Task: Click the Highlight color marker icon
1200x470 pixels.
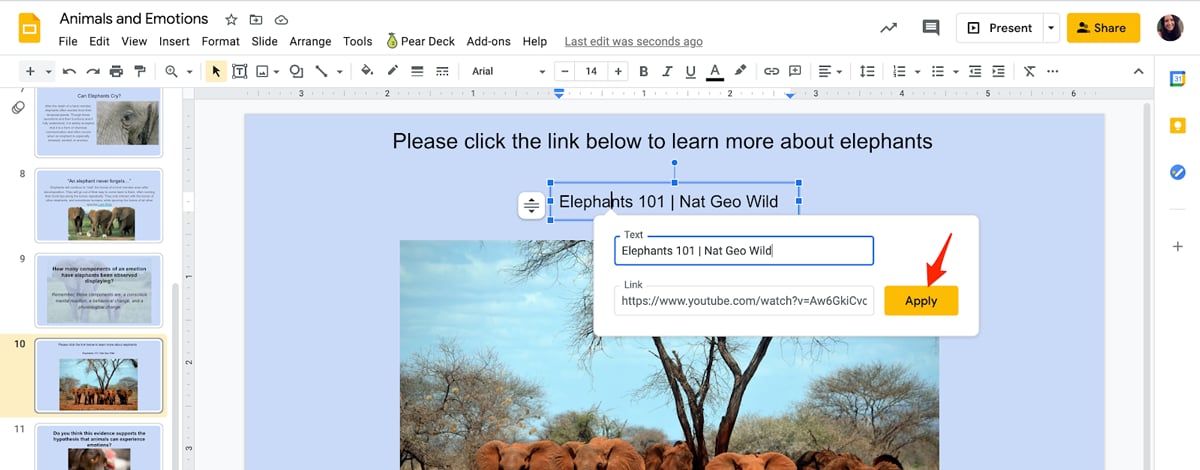Action: [740, 71]
